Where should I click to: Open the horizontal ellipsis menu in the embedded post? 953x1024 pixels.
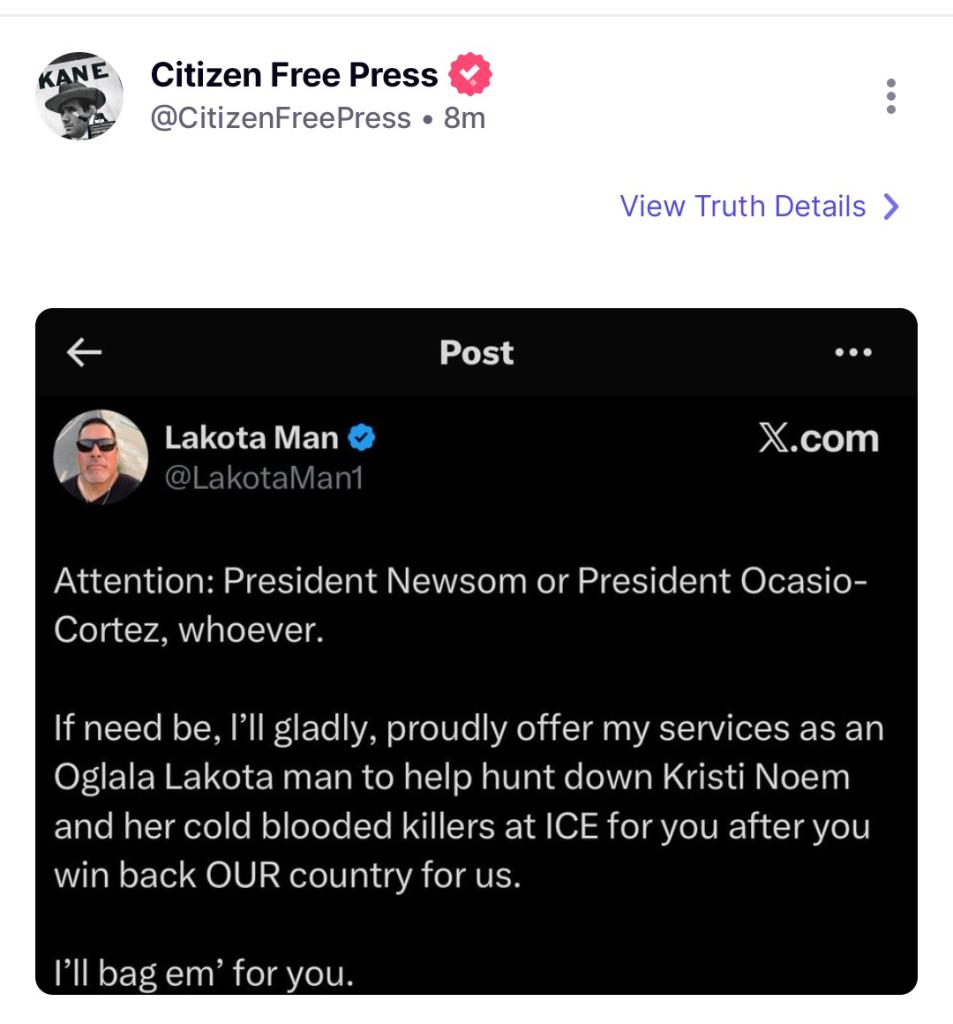(x=853, y=352)
